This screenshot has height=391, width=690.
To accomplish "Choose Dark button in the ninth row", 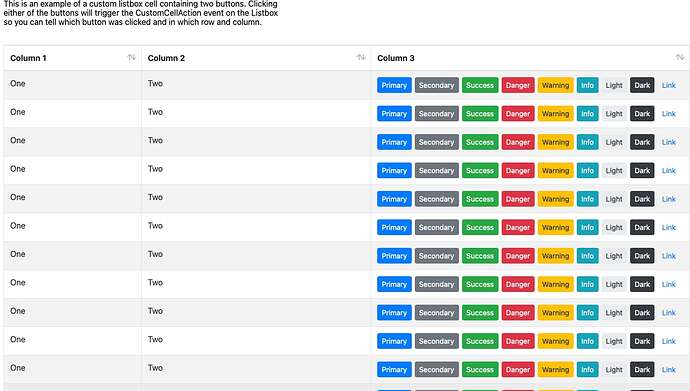I will (642, 313).
